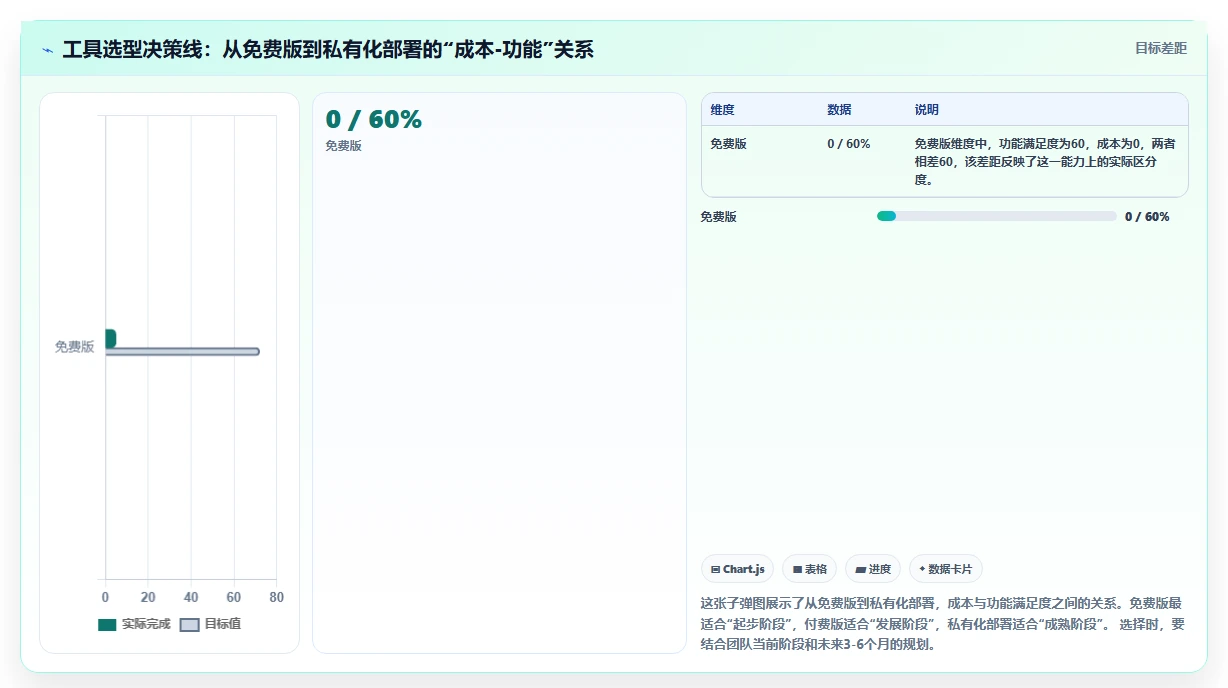Click the 说明 column header
This screenshot has width=1228, height=688.
coord(926,110)
